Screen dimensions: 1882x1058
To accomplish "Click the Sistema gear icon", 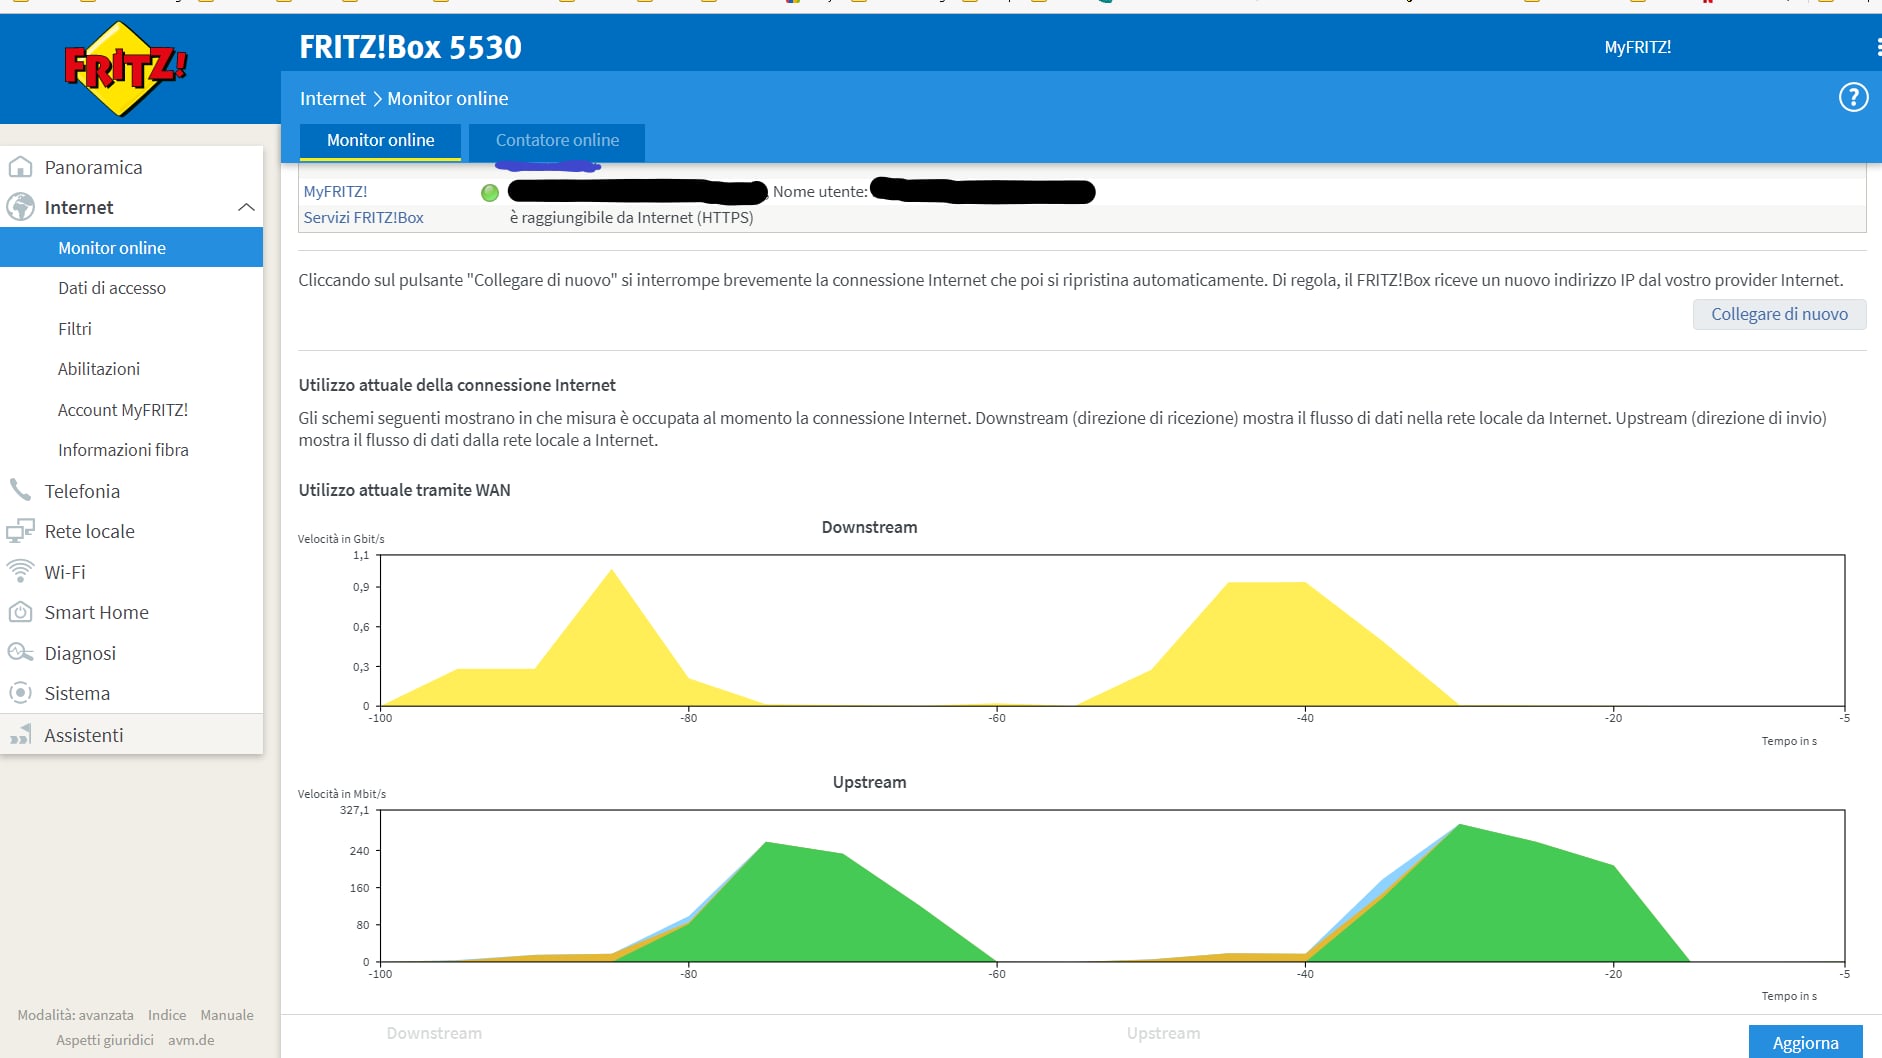I will (20, 693).
